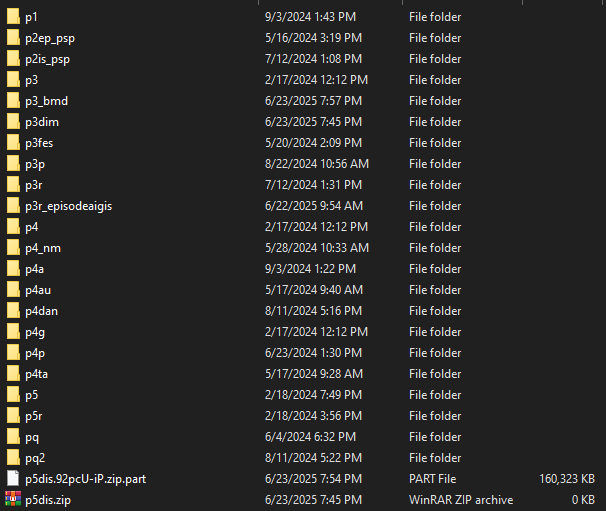Click the p5dis.92pcU-iP.zip.part file icon
This screenshot has height=511, width=606.
pyautogui.click(x=13, y=479)
